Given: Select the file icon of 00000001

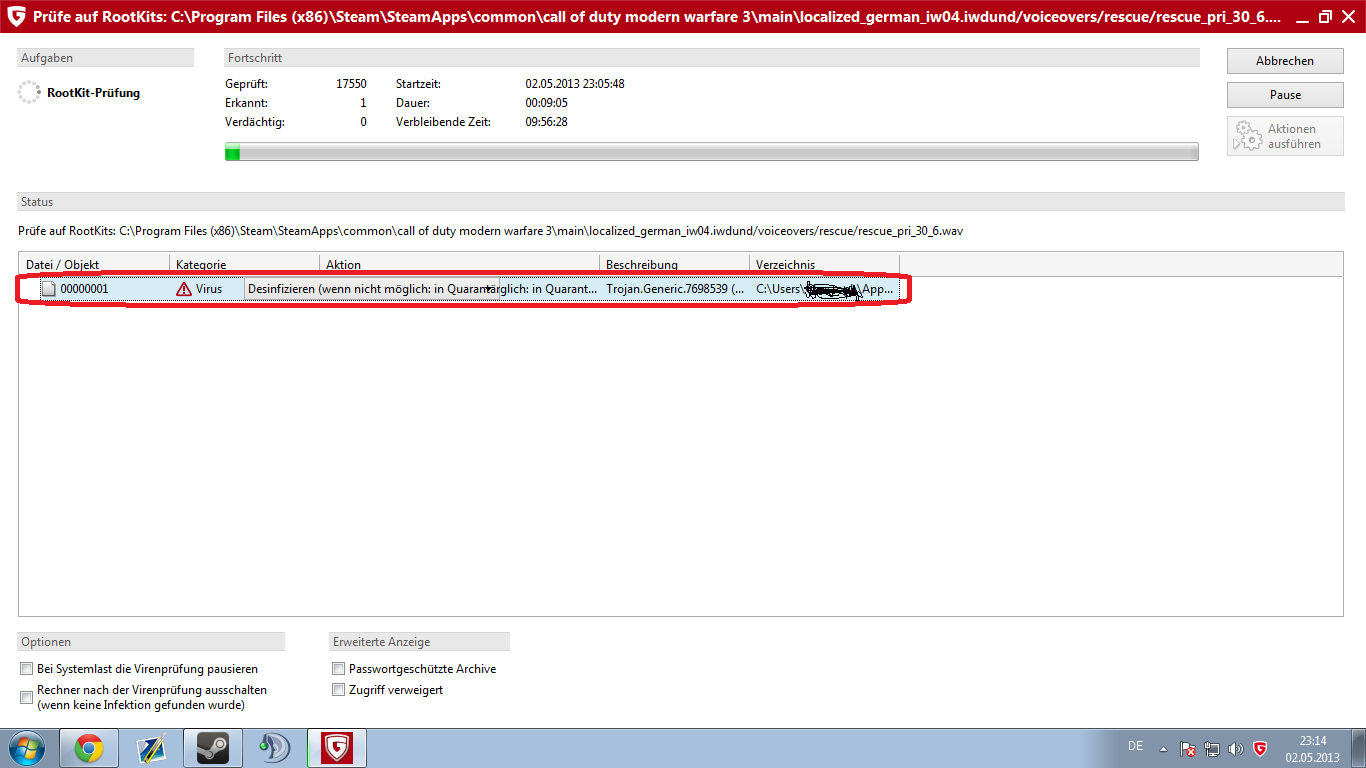Looking at the screenshot, I should (x=48, y=289).
